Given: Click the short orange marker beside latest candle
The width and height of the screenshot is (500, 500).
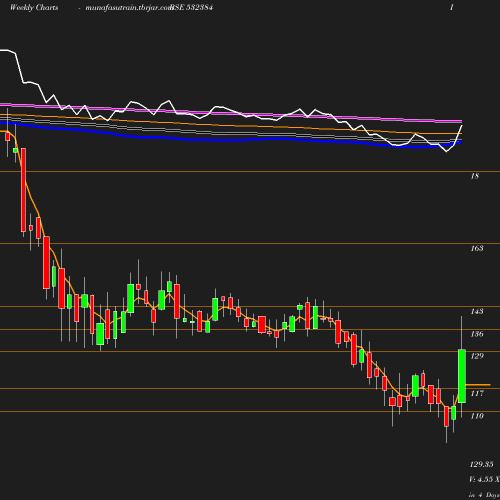Looking at the screenshot, I should [x=478, y=385].
